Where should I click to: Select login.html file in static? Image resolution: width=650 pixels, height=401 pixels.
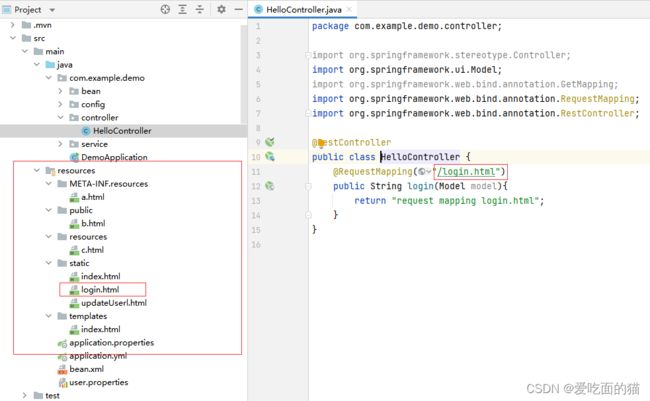100,289
